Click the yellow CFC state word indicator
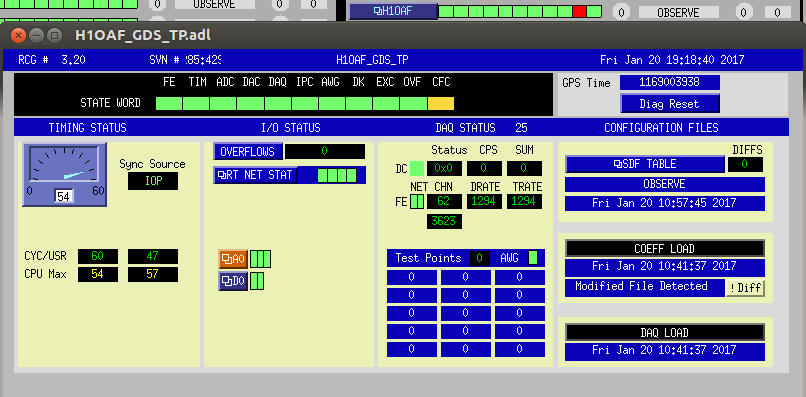The image size is (806, 397). click(x=441, y=103)
